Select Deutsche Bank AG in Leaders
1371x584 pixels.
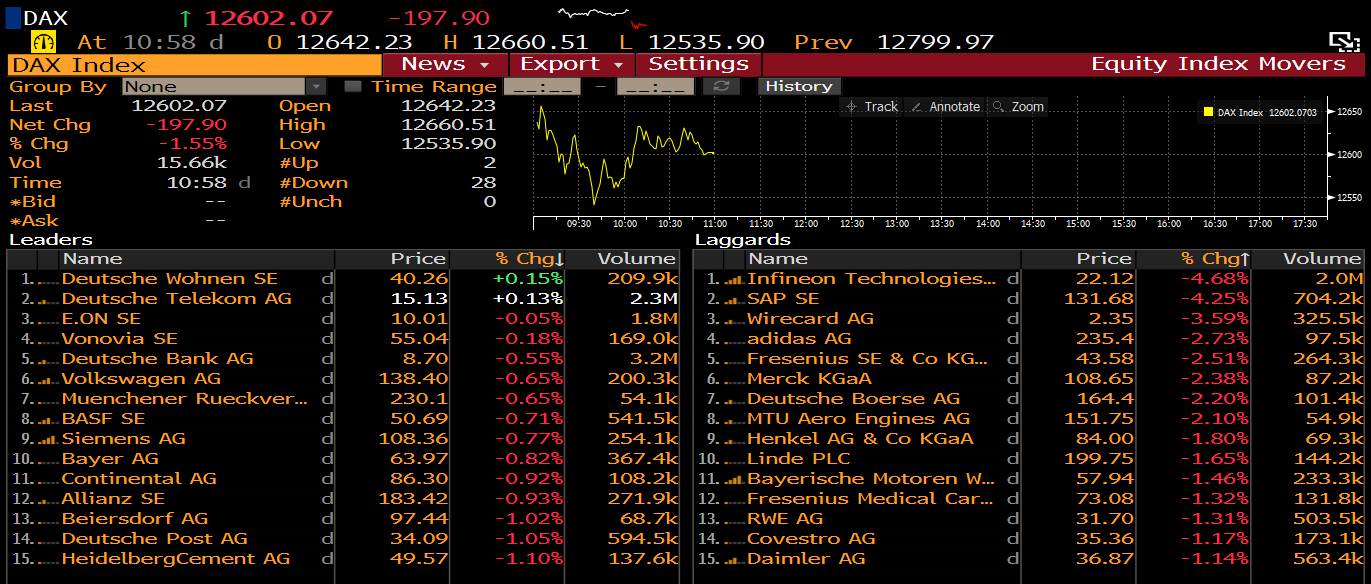click(x=343, y=359)
